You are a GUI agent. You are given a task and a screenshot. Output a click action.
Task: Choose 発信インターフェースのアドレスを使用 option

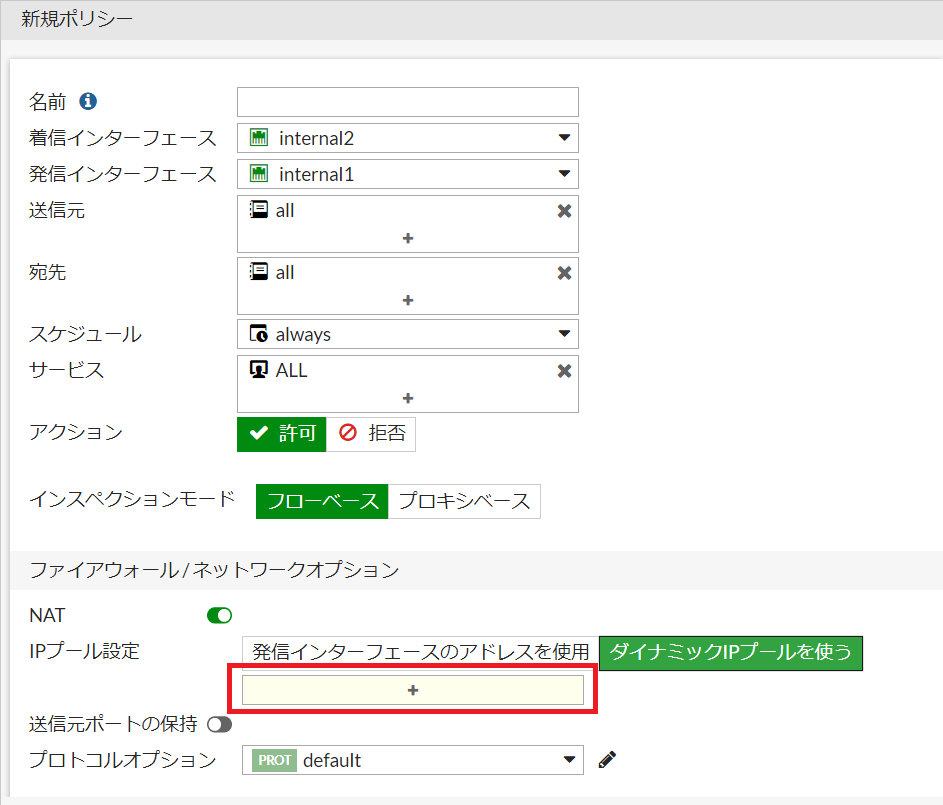pos(420,652)
